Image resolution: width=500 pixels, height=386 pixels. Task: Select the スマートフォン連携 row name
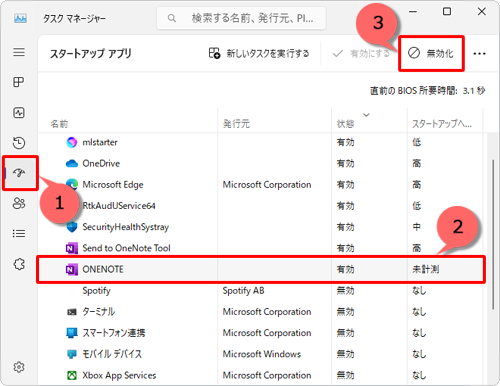click(x=114, y=333)
